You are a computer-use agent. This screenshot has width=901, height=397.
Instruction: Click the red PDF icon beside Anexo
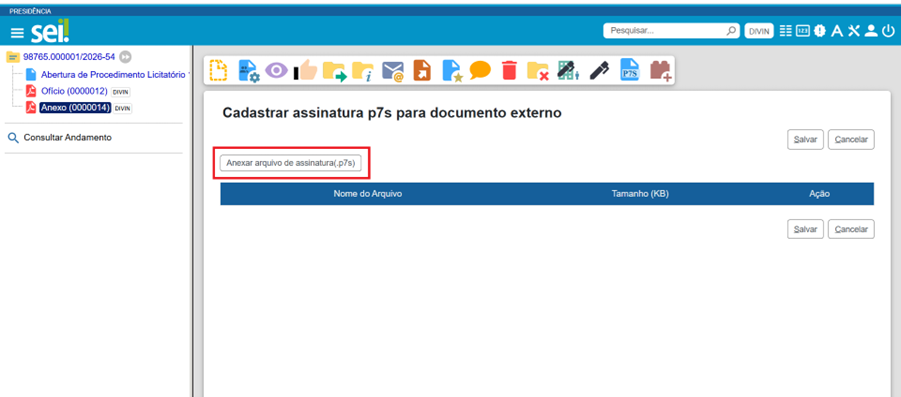pyautogui.click(x=31, y=108)
